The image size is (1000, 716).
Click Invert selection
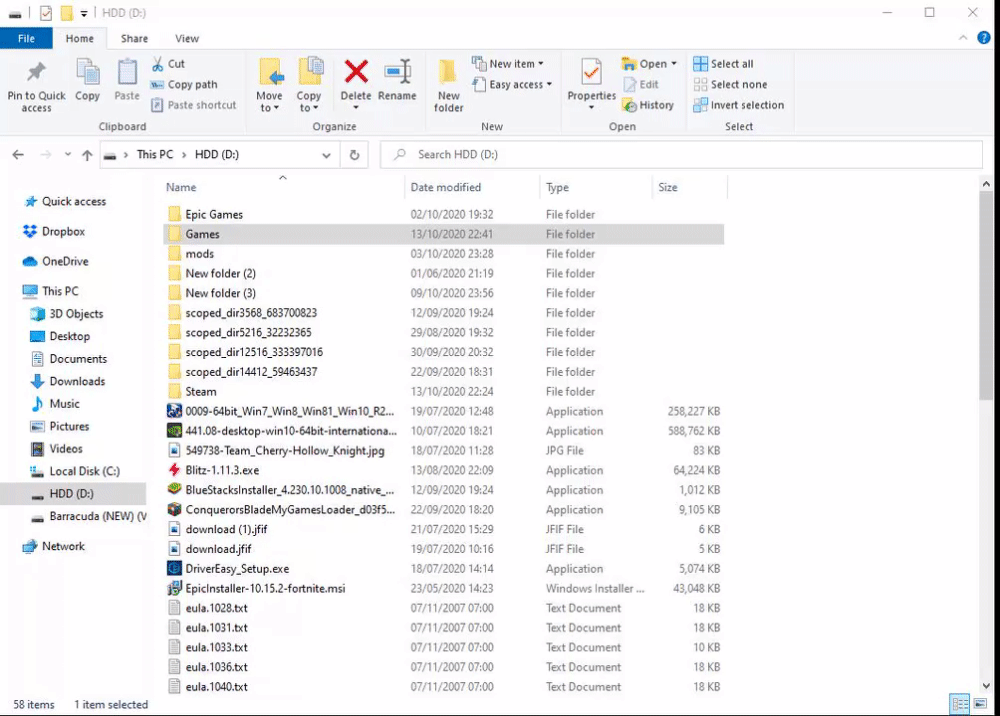pos(739,105)
